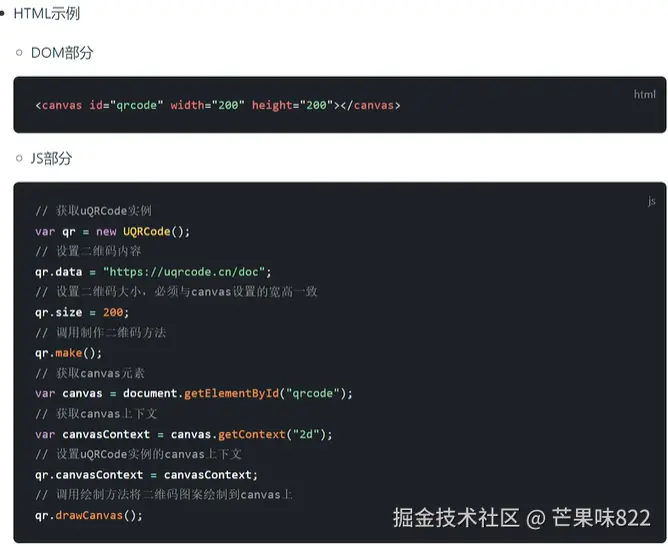Click the comment '设置二维码内容'
668x547 pixels.
pyautogui.click(x=89, y=251)
